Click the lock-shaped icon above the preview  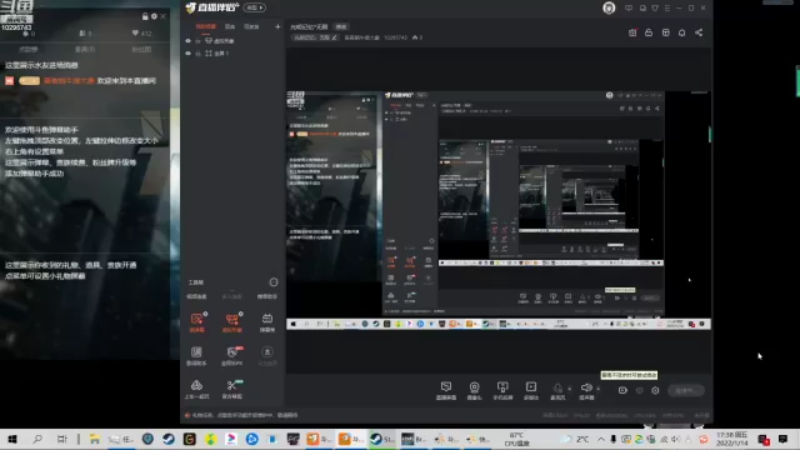click(649, 33)
